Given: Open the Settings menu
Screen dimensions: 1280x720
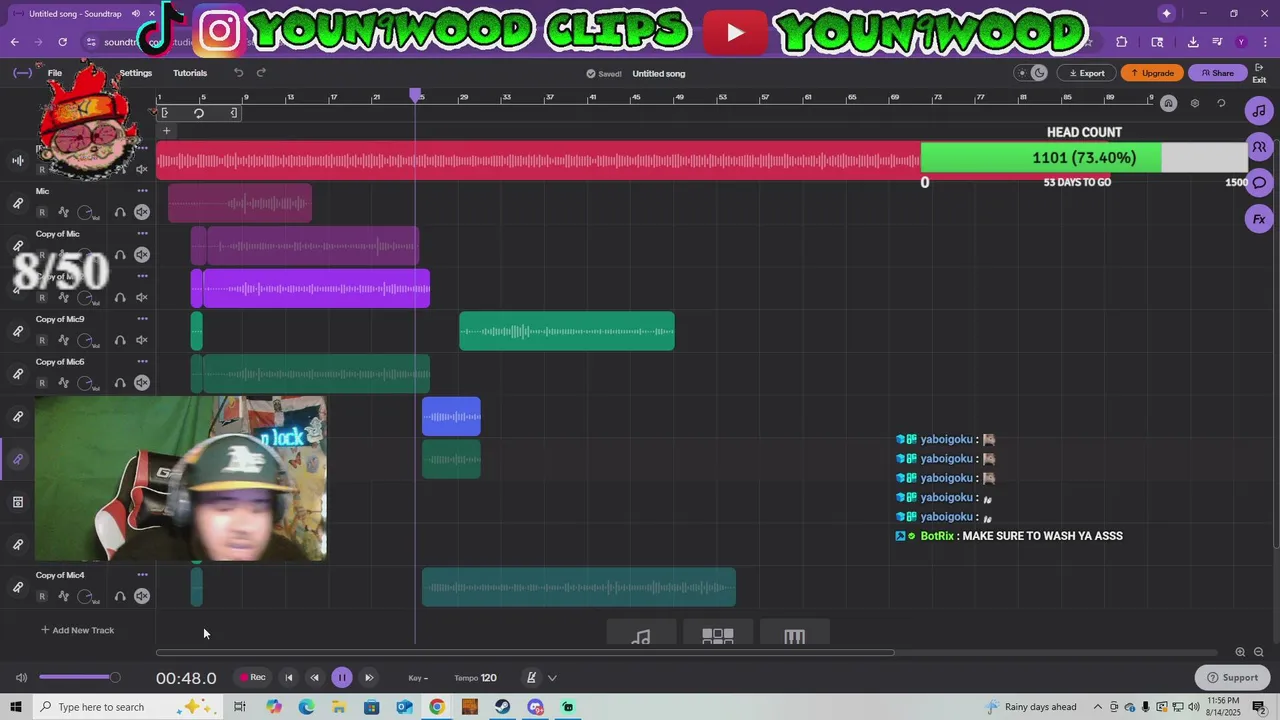Looking at the screenshot, I should tap(136, 73).
